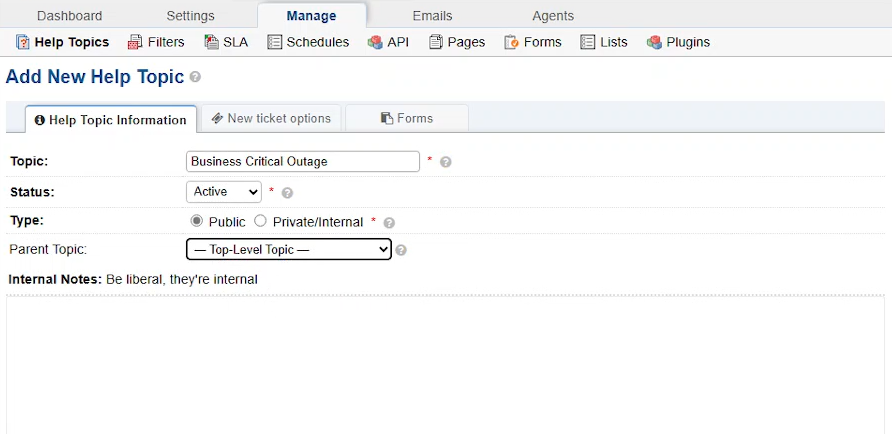Viewport: 892px width, 434px height.
Task: Click help icon beside Add New Help Topic
Action: click(195, 77)
